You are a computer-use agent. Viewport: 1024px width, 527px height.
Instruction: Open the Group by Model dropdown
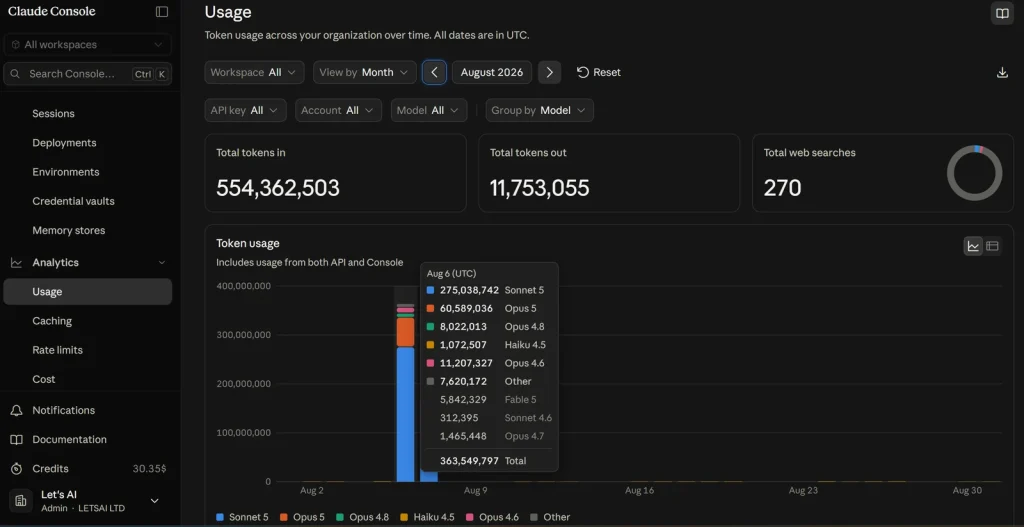coord(539,110)
